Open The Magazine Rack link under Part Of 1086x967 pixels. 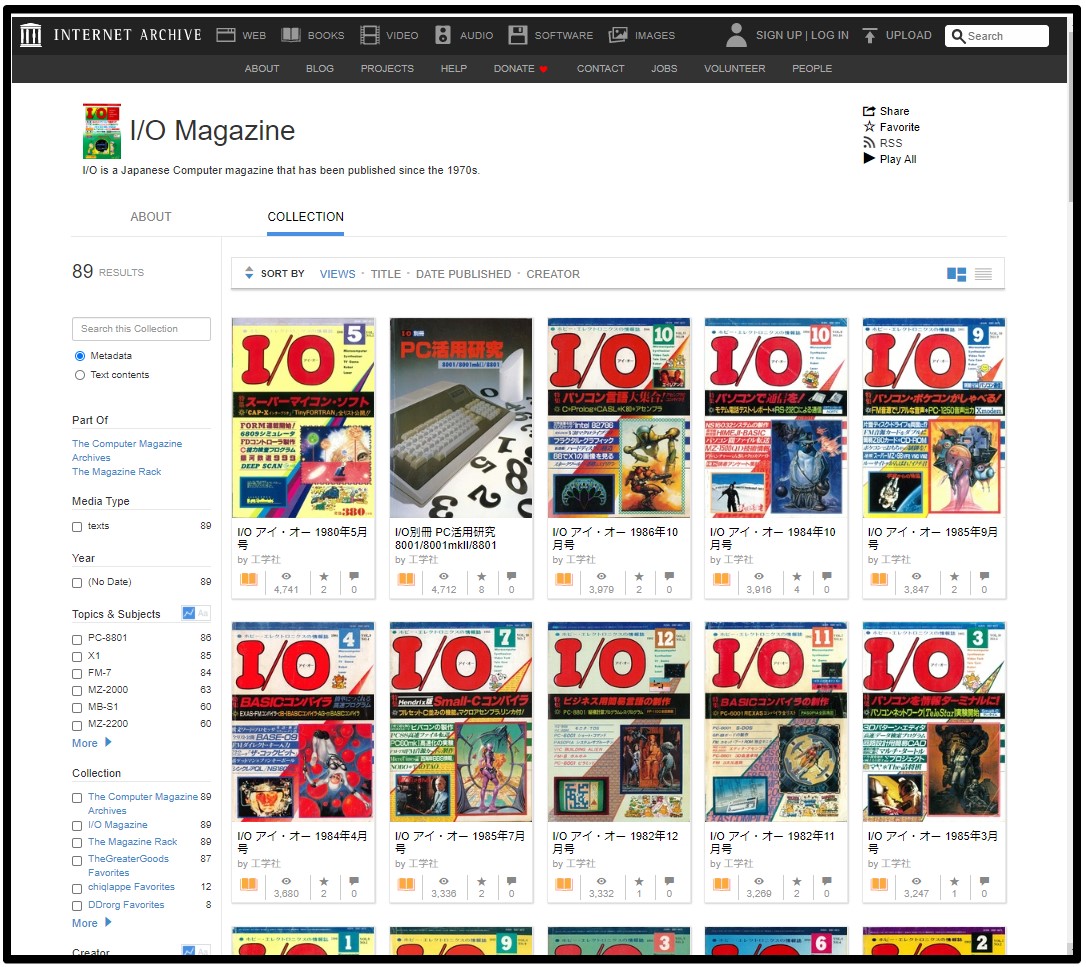tap(116, 472)
